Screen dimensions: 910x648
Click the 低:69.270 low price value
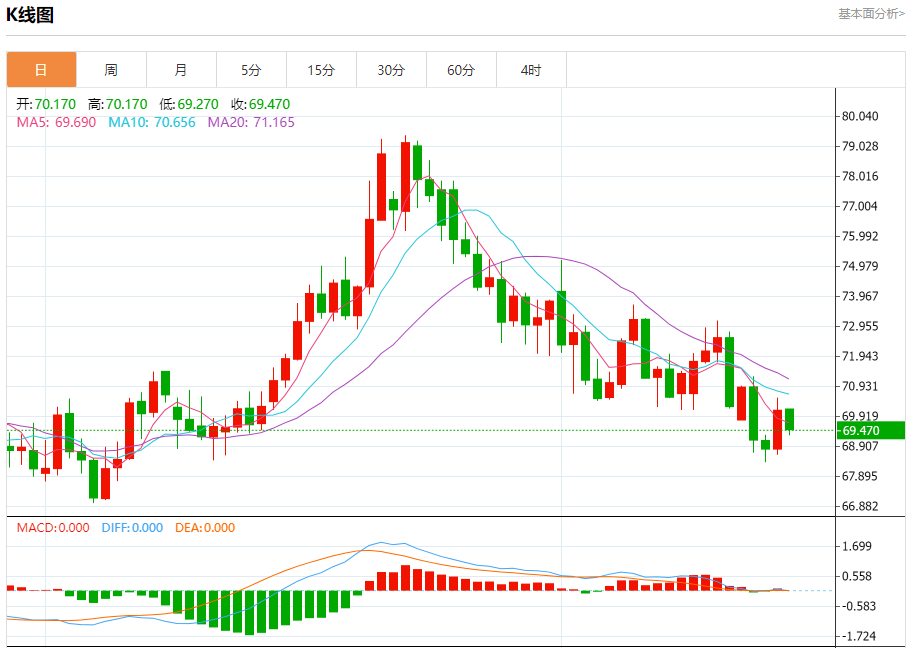[189, 104]
